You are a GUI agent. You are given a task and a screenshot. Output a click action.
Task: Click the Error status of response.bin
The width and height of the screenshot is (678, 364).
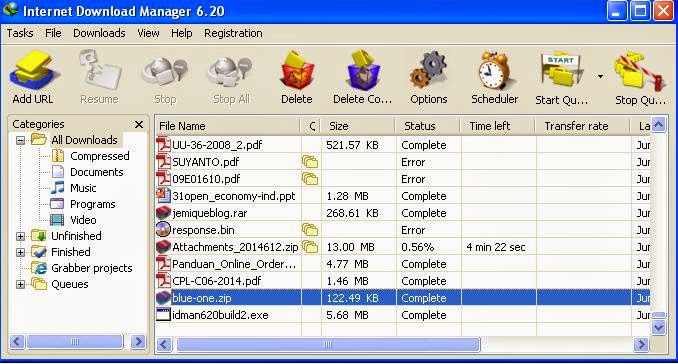413,230
